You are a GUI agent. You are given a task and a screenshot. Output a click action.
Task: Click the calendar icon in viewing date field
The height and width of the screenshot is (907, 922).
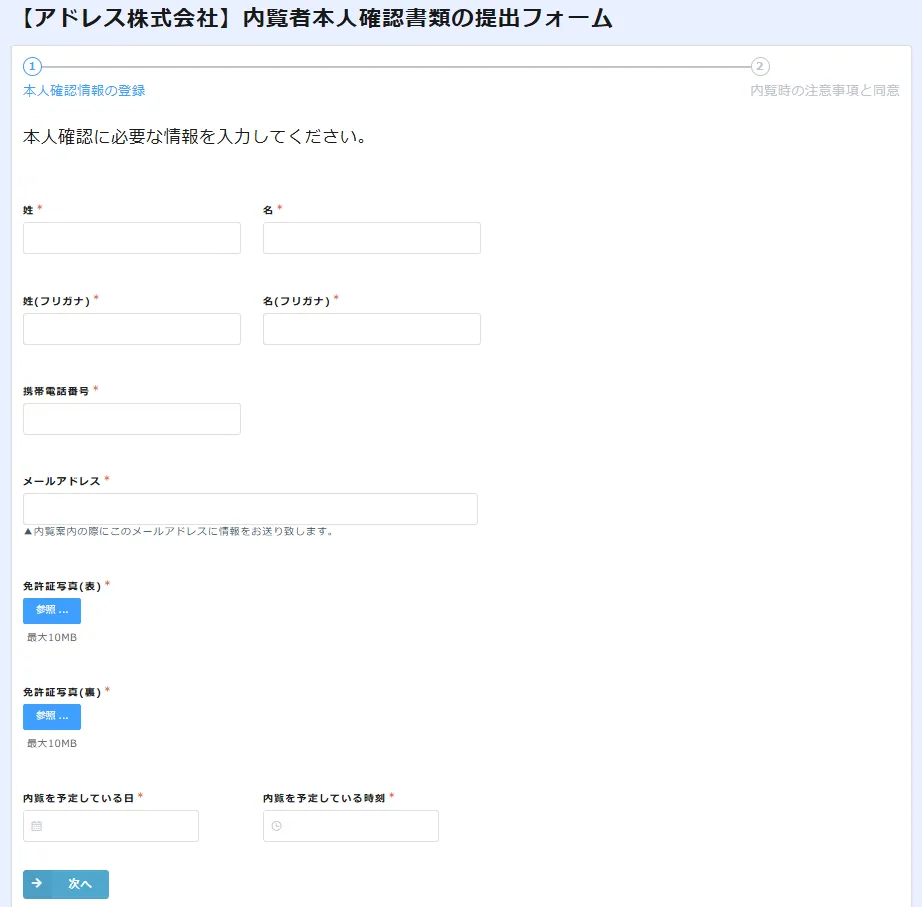[x=37, y=826]
